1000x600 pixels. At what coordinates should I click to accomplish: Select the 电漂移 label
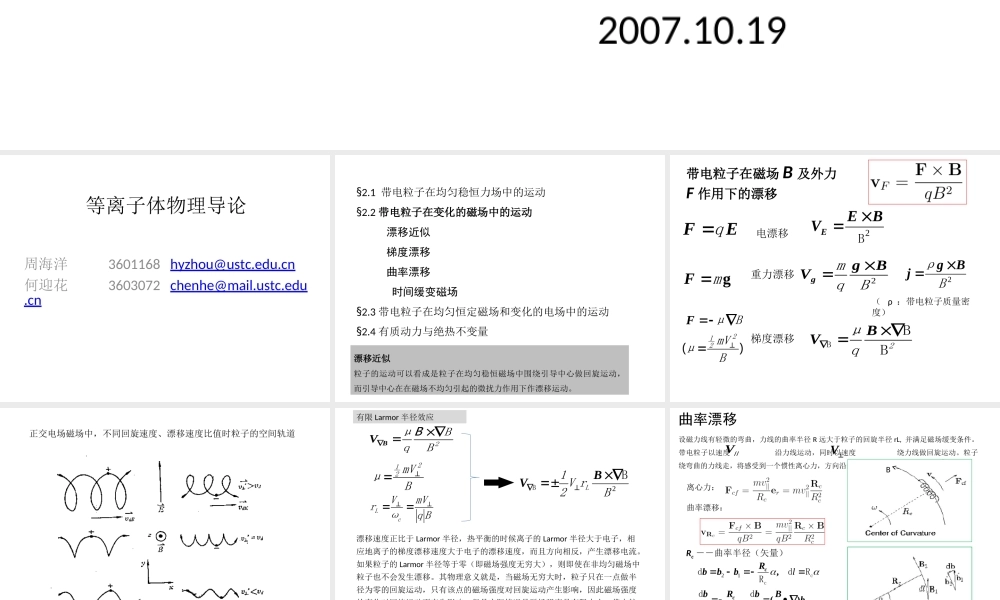click(772, 233)
